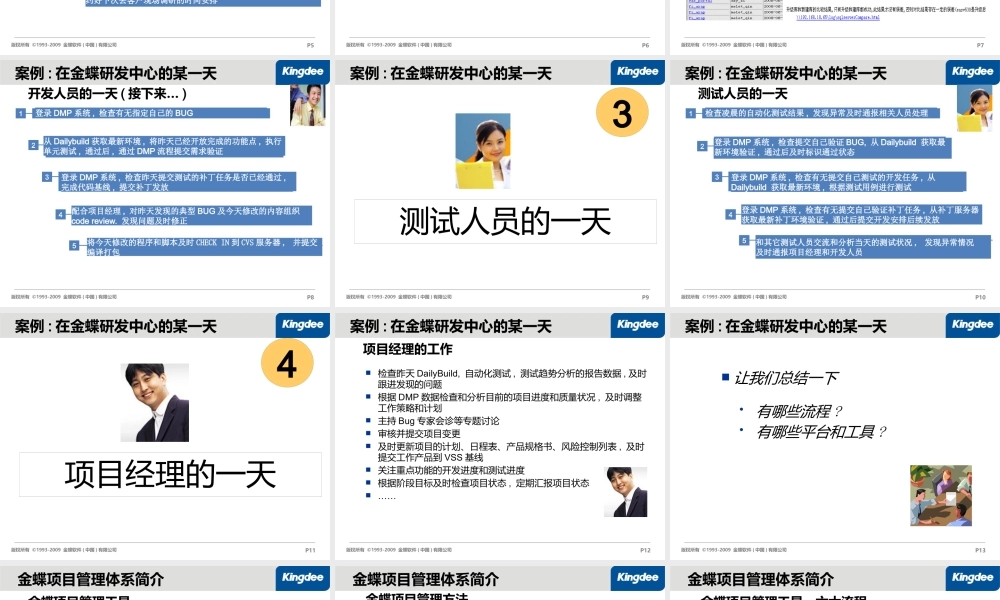This screenshot has width=1000, height=600.
Task: Click the page number P12
Action: click(x=645, y=550)
